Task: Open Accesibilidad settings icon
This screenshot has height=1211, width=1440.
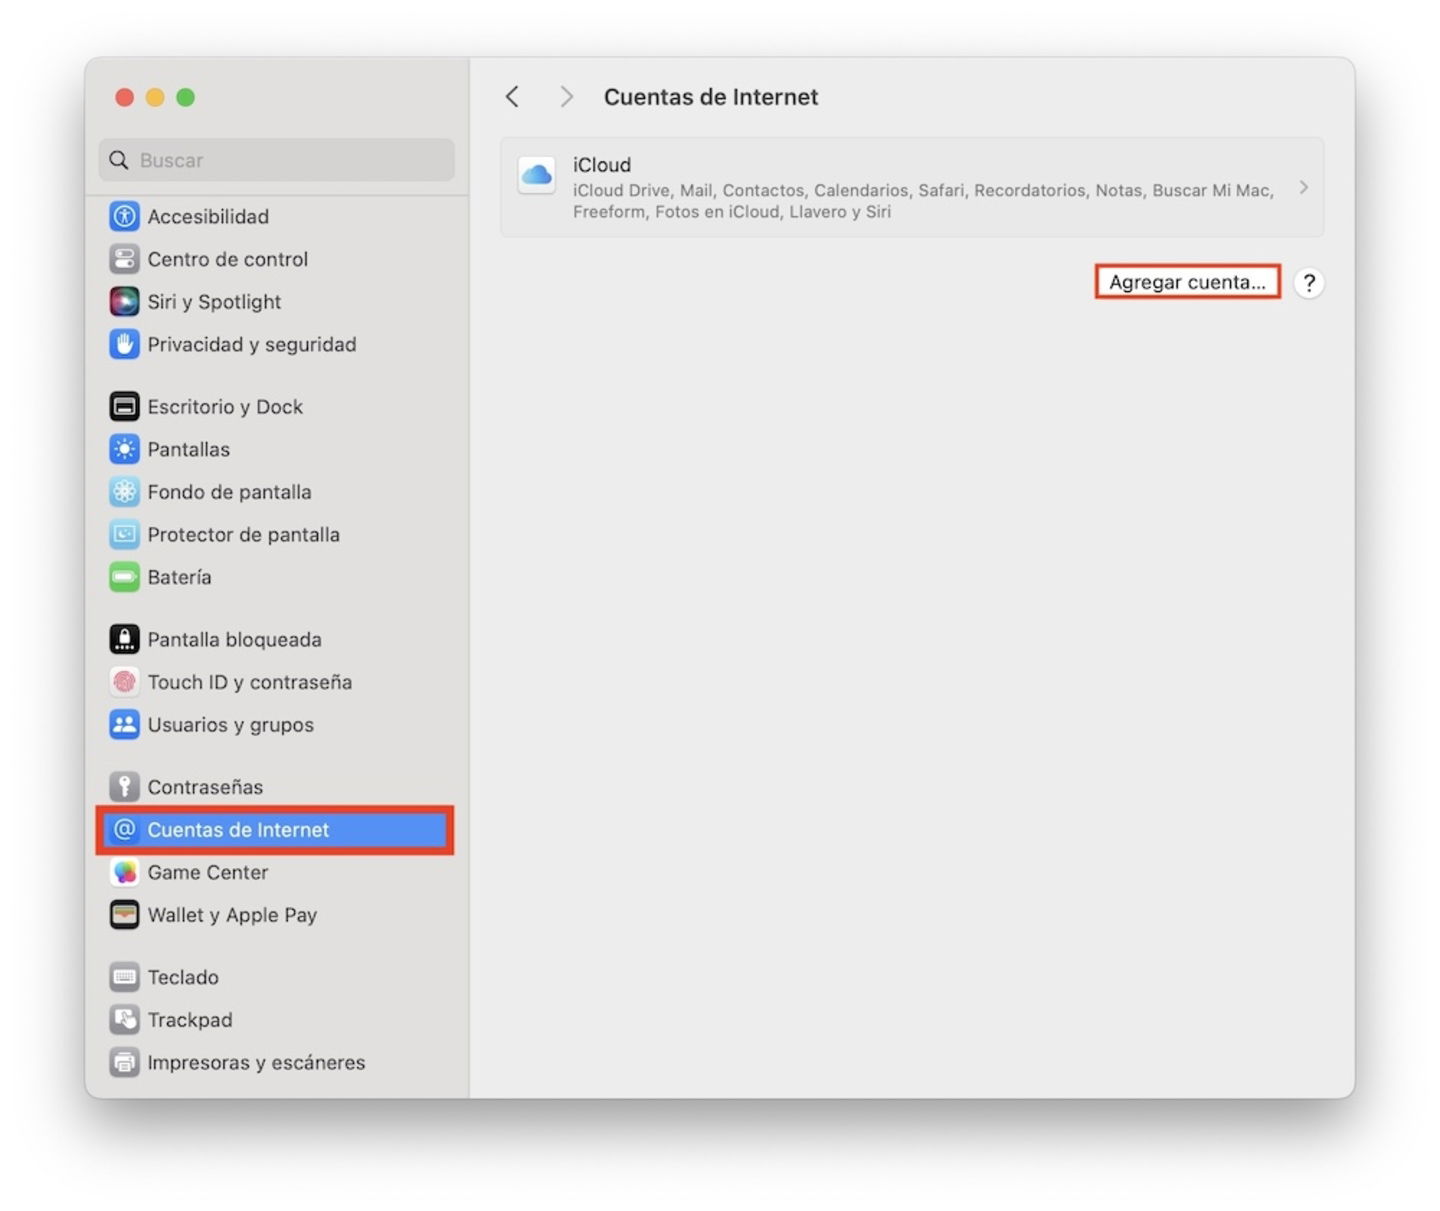Action: [124, 216]
